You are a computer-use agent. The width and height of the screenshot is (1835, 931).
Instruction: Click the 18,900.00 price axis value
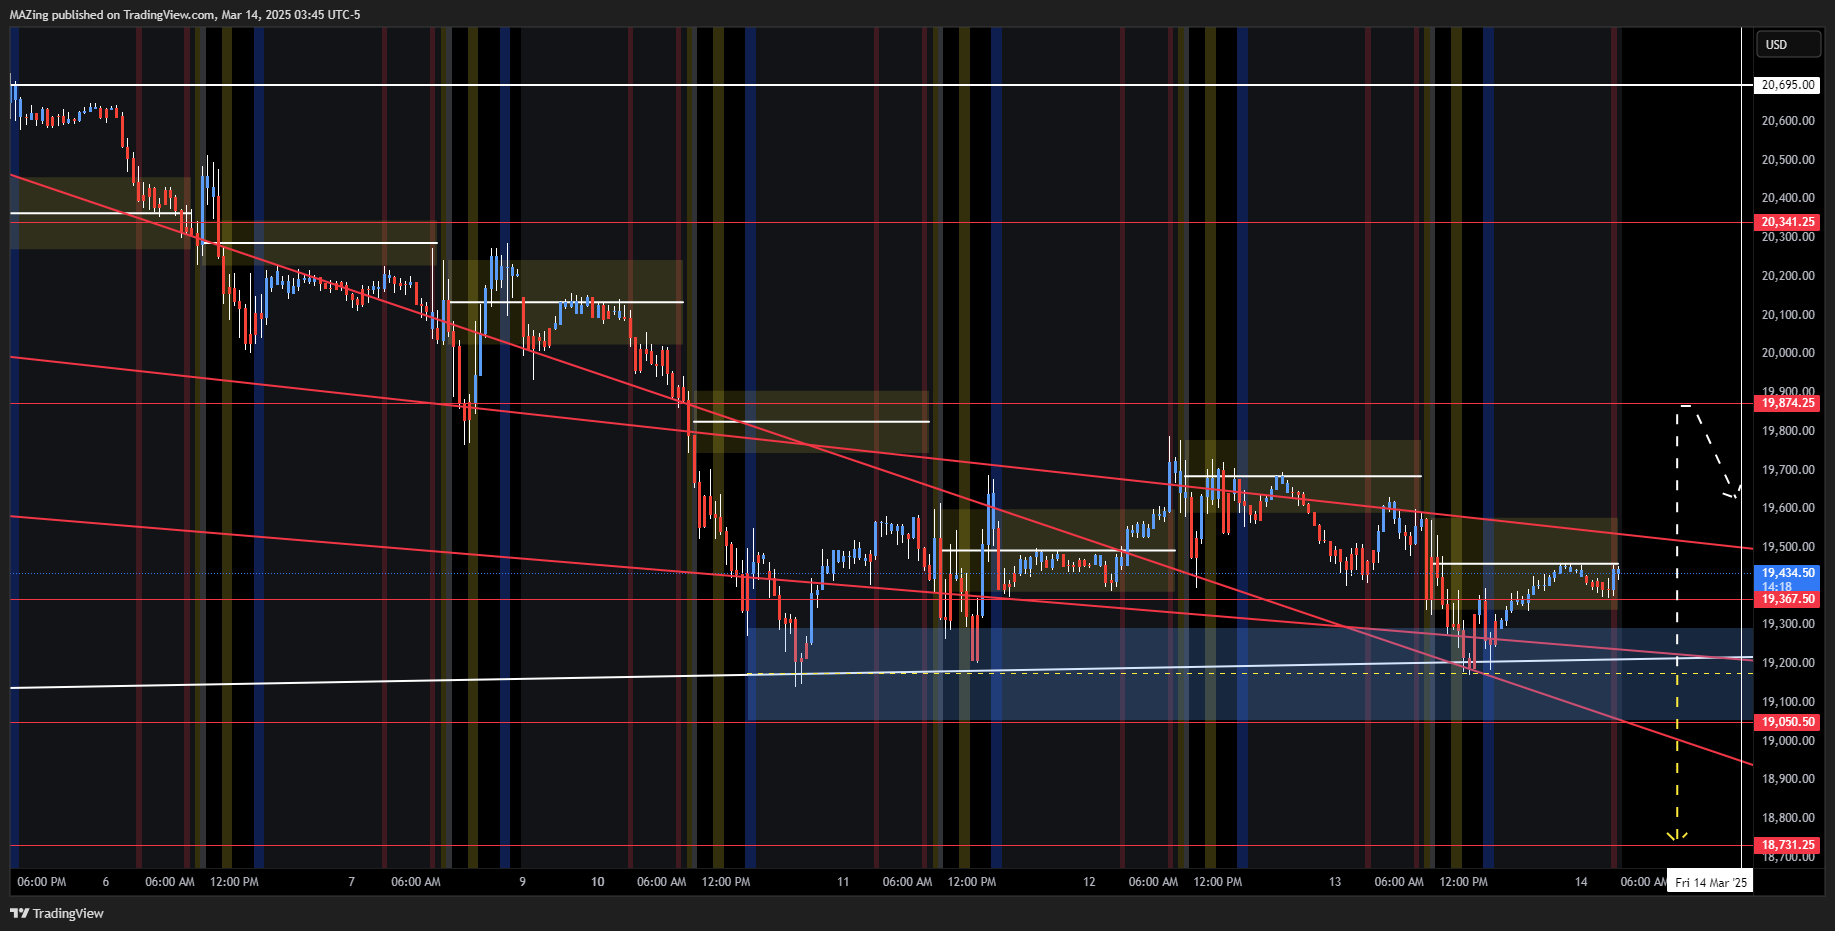pos(1788,779)
